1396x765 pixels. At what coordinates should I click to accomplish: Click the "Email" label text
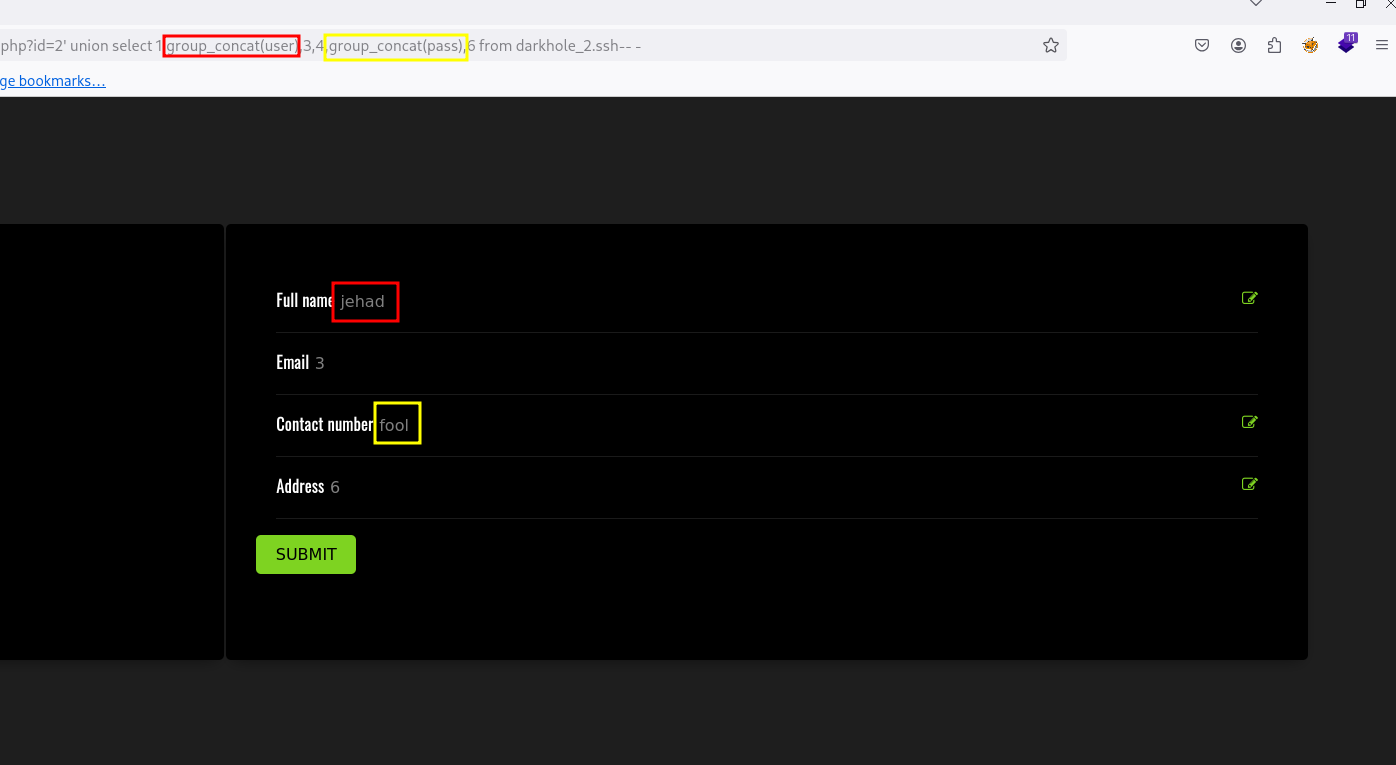click(x=293, y=362)
